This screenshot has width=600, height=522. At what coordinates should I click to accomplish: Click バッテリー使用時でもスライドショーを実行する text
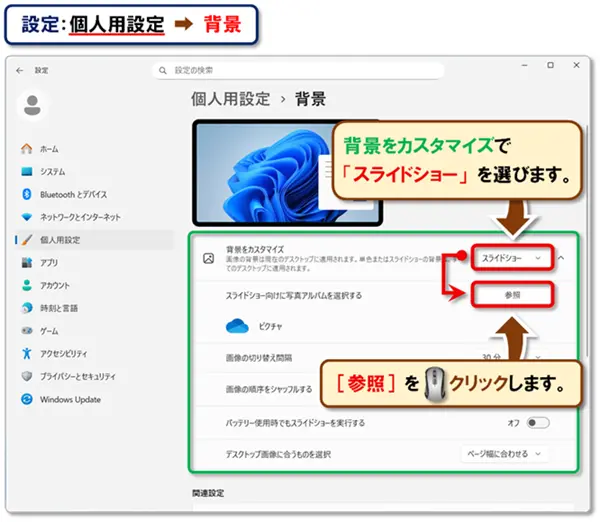pyautogui.click(x=295, y=423)
